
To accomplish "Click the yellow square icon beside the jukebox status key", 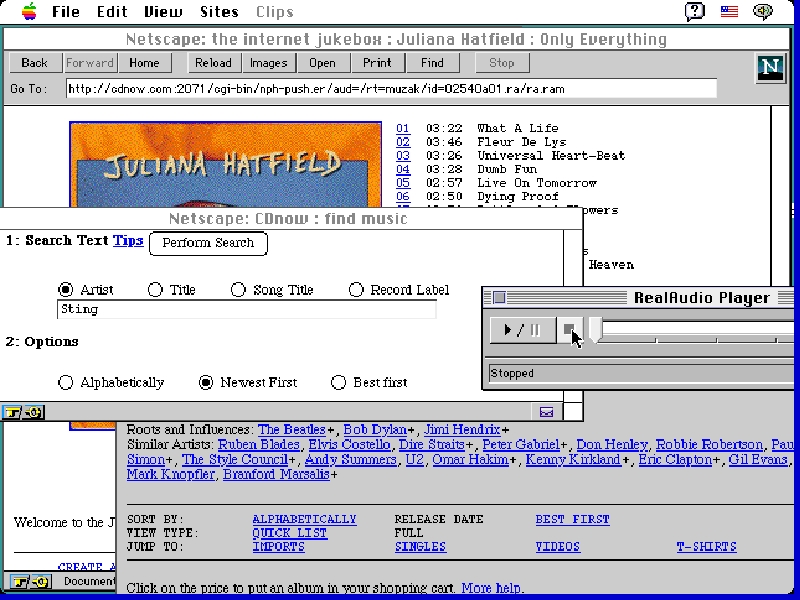I will click(x=40, y=582).
